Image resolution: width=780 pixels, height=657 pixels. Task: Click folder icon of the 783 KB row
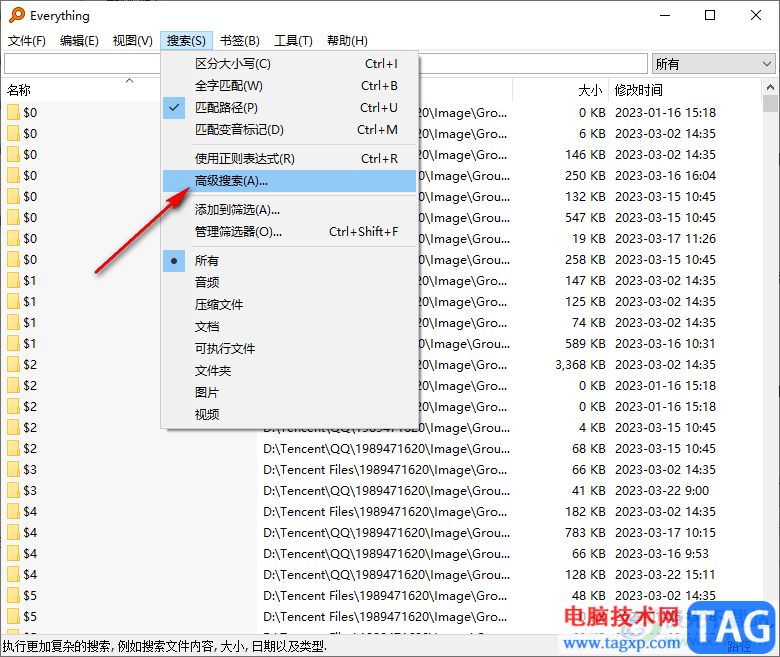13,533
